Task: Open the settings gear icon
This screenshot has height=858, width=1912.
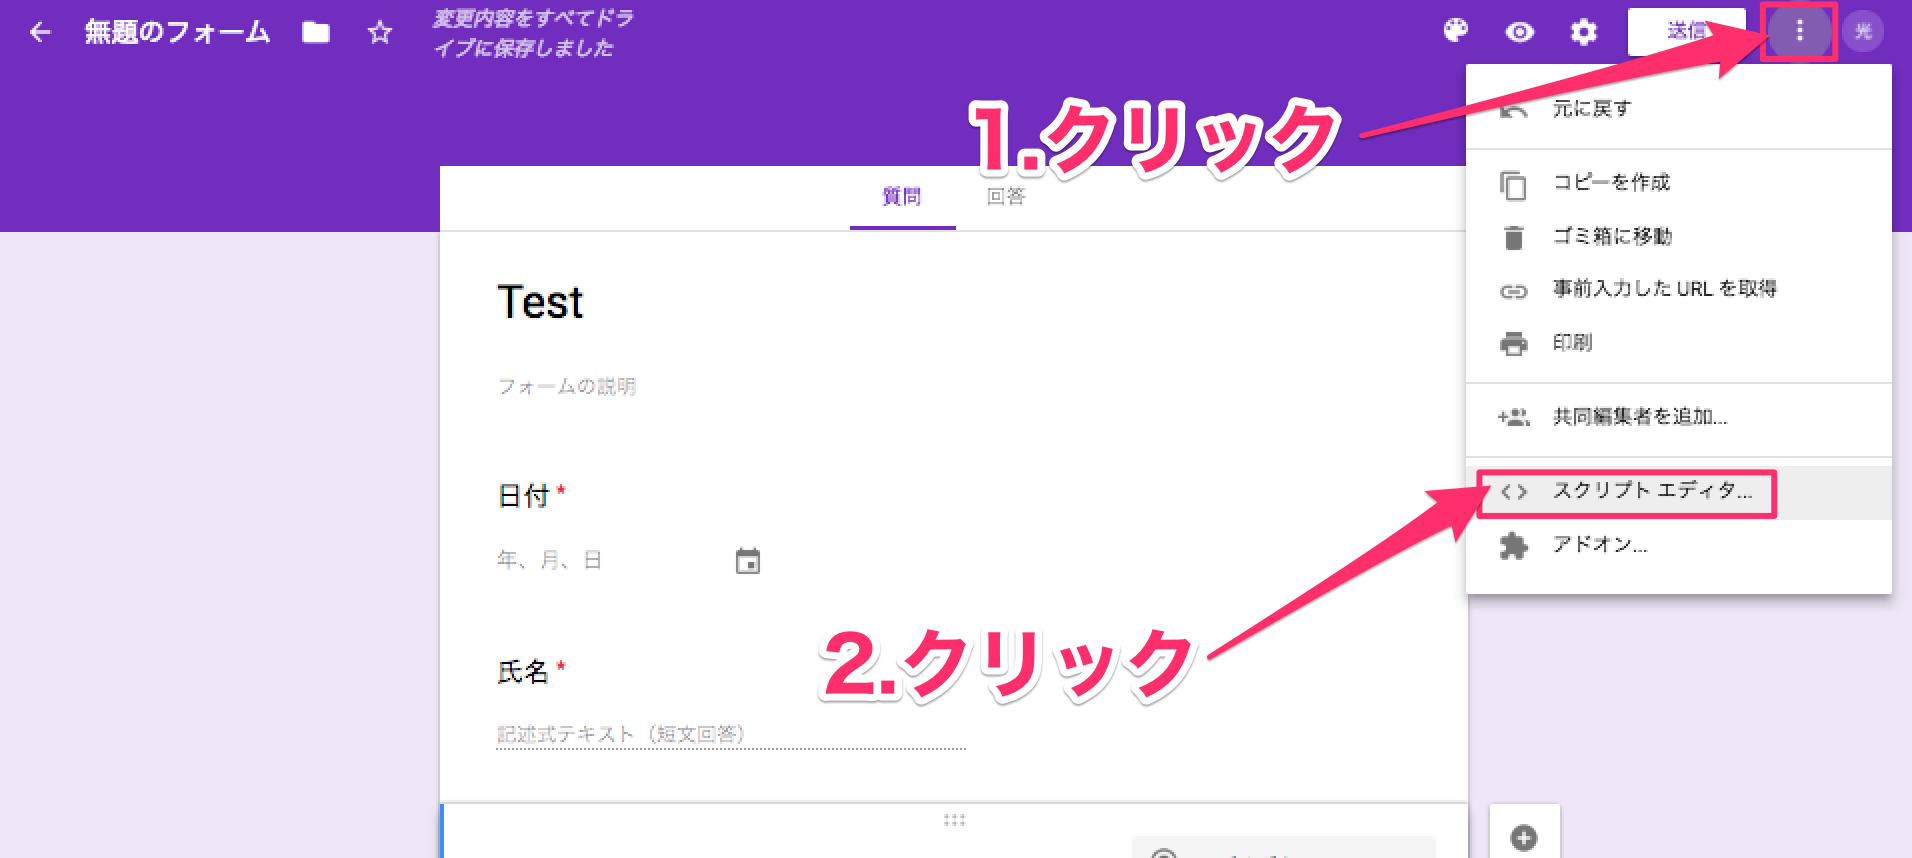Action: 1584,32
